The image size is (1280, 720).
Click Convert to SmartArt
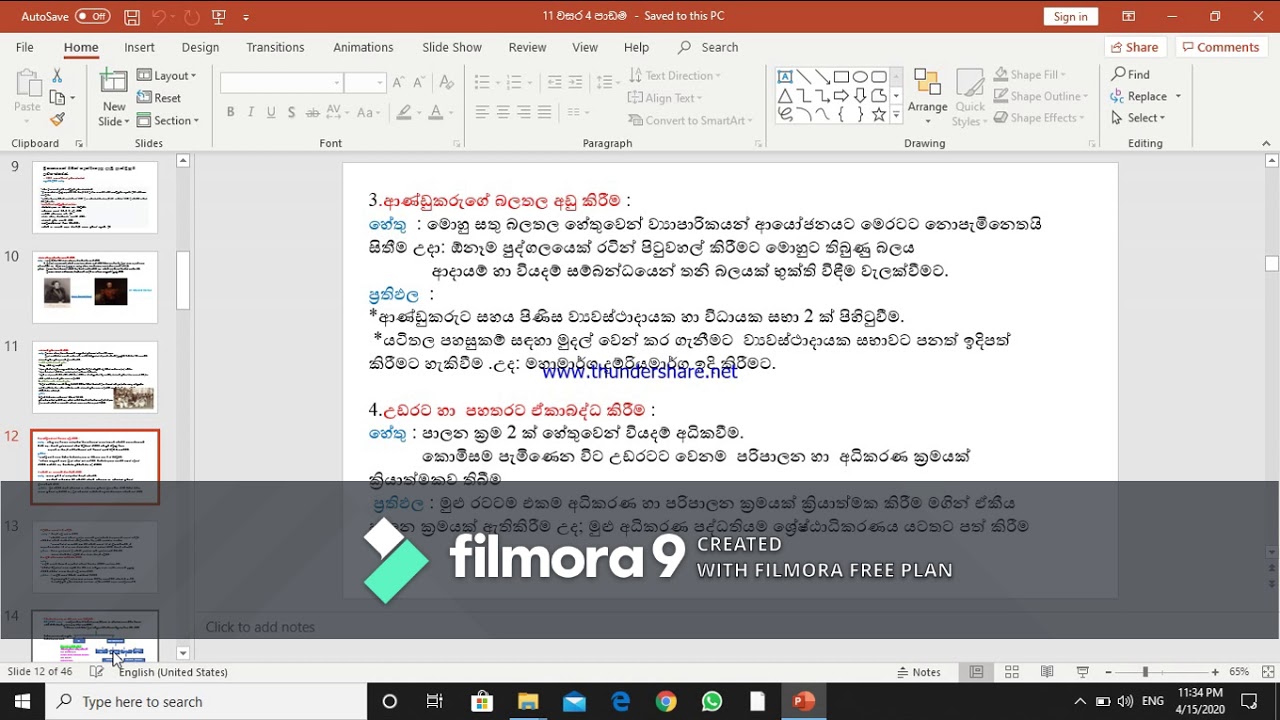tap(690, 120)
